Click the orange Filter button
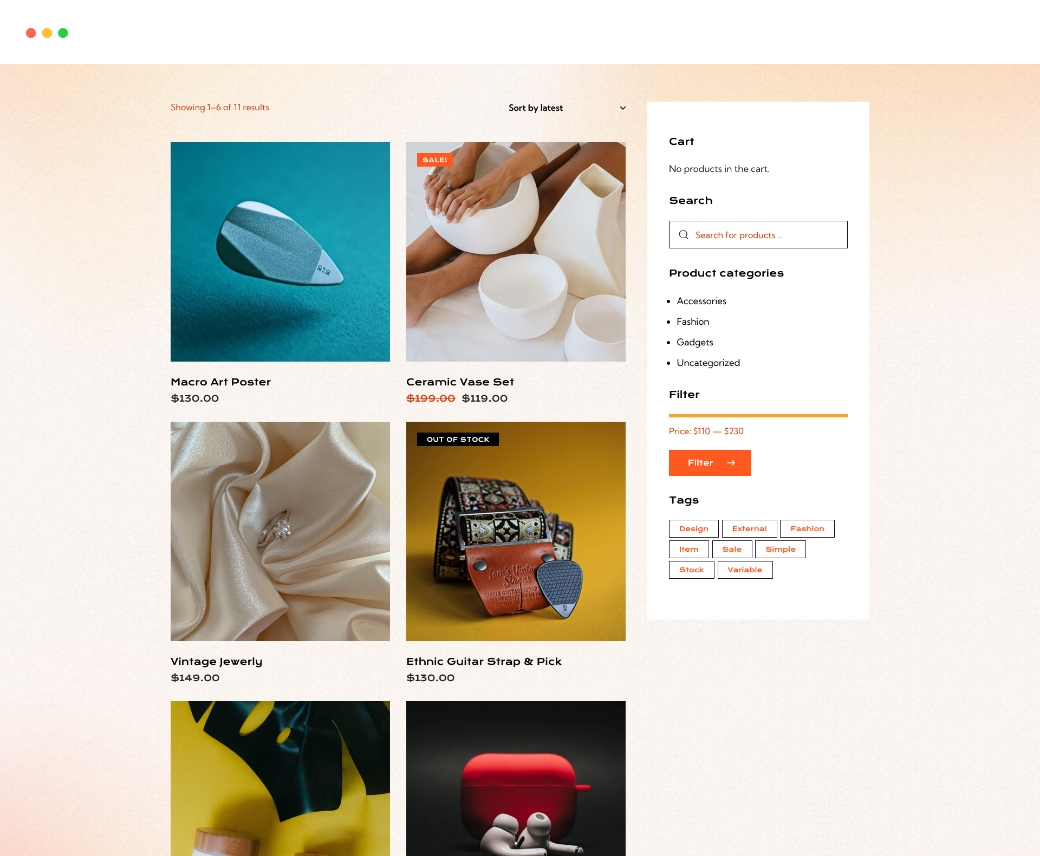 pyautogui.click(x=710, y=463)
